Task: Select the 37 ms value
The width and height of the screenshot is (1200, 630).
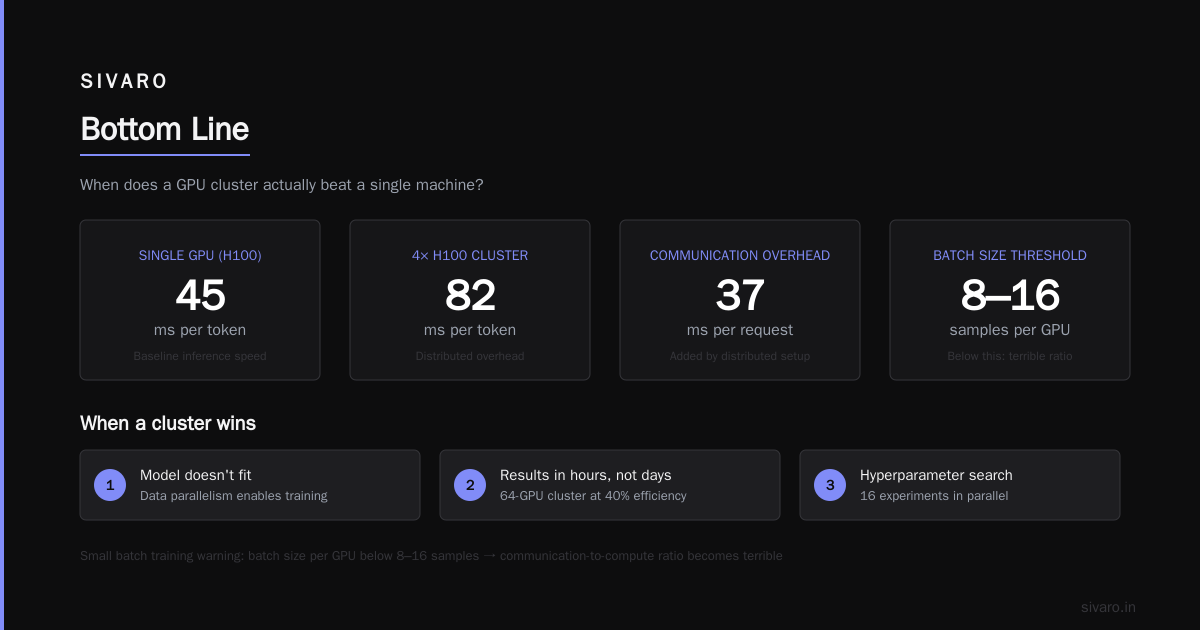Action: pos(740,295)
